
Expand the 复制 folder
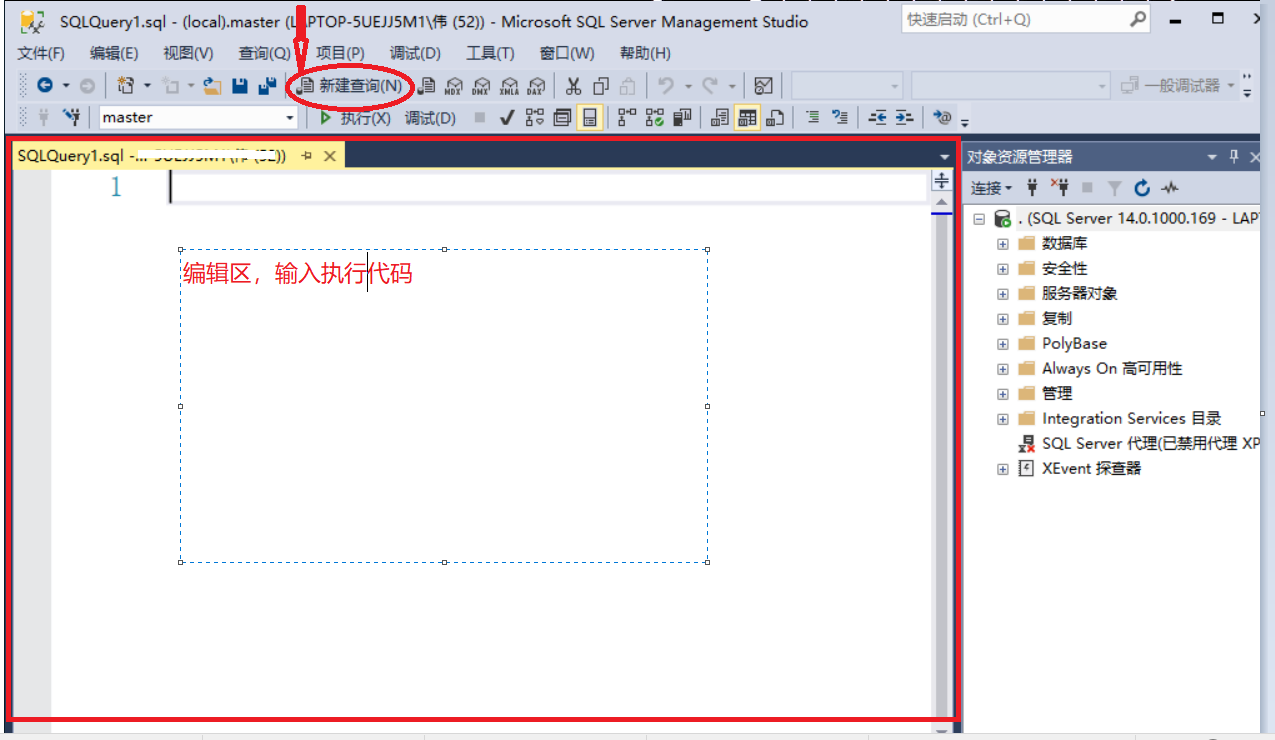pos(1002,318)
